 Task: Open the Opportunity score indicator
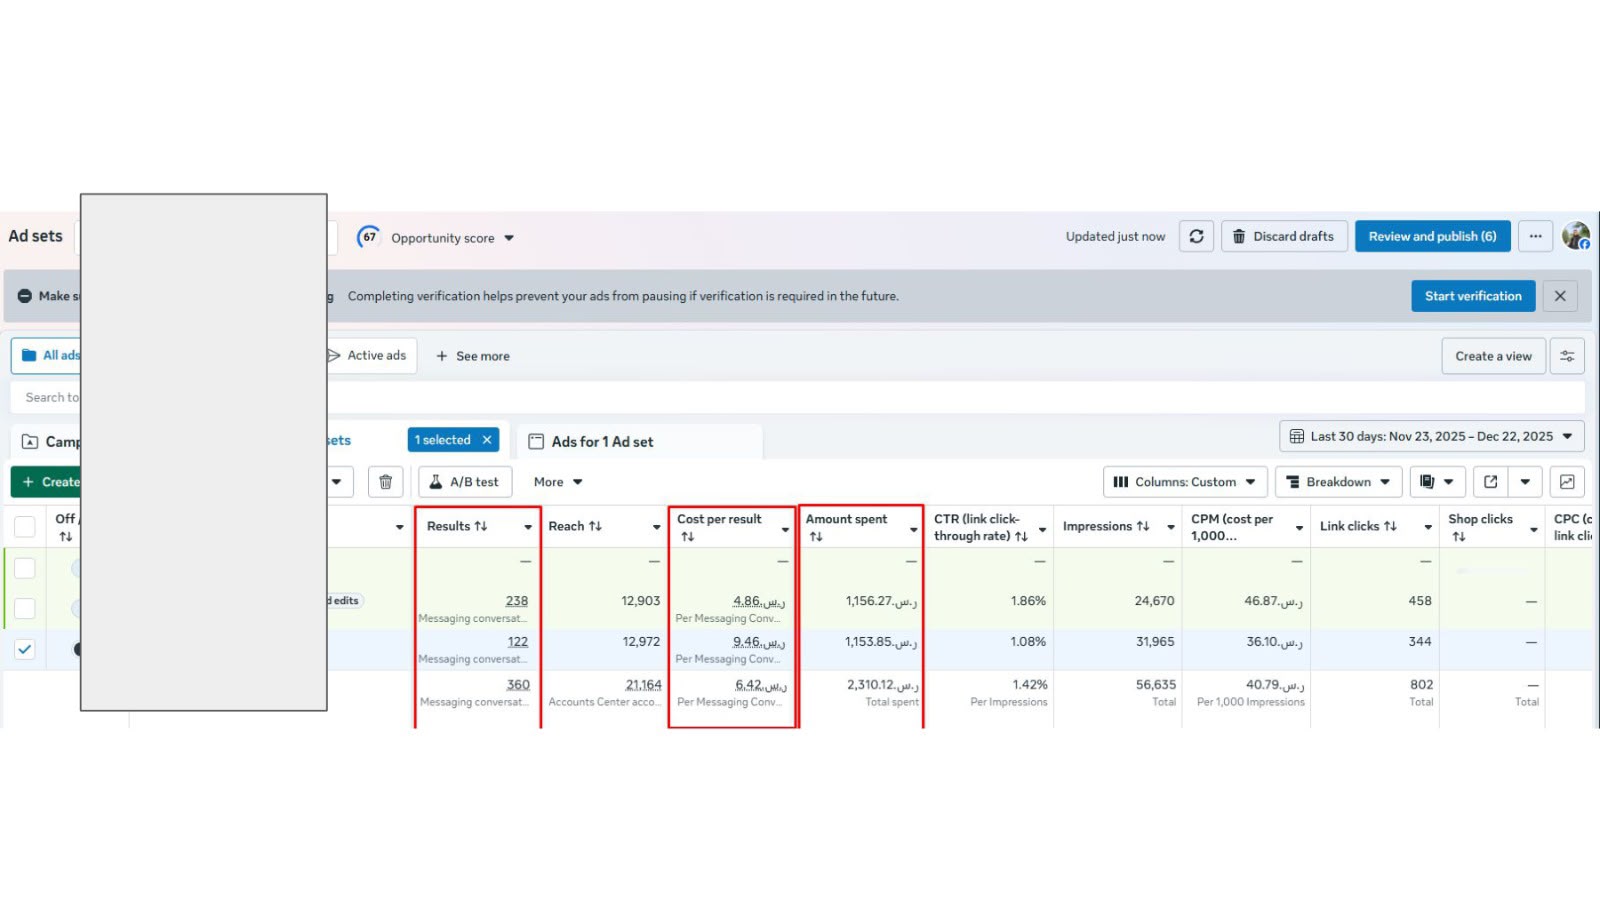click(x=436, y=237)
